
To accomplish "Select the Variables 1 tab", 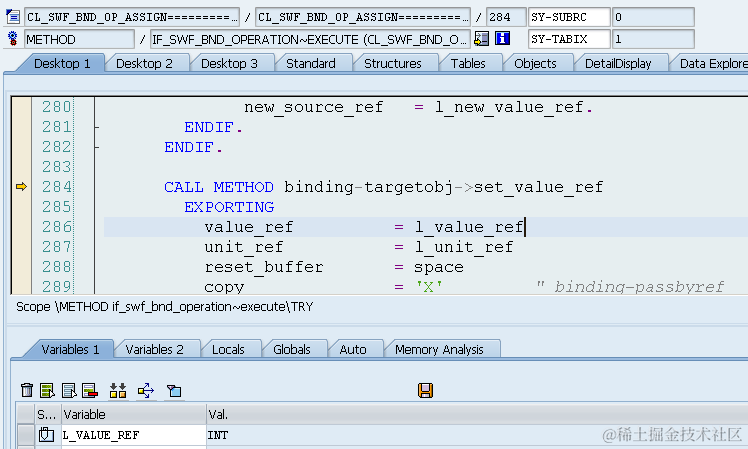I will pyautogui.click(x=71, y=349).
